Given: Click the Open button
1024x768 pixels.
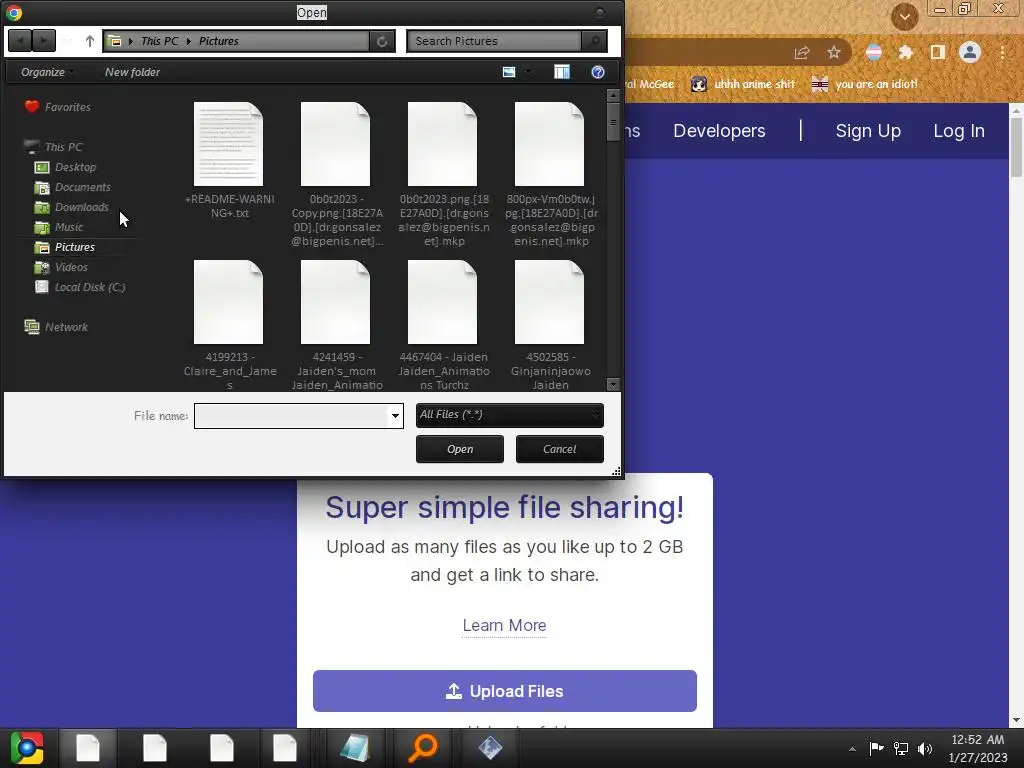Looking at the screenshot, I should point(460,449).
